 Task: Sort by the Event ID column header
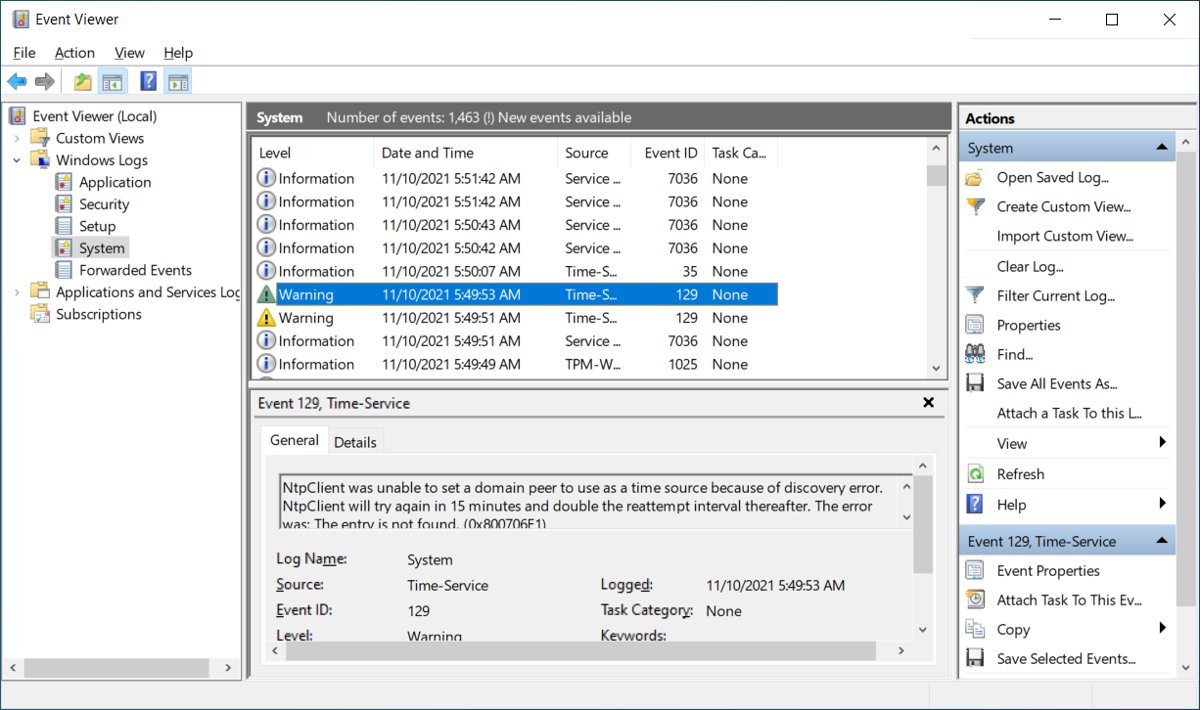(667, 153)
